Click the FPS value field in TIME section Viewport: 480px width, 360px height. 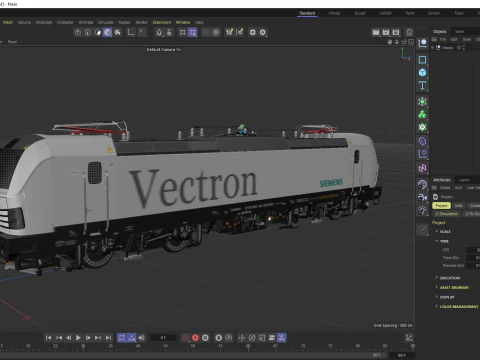click(x=473, y=250)
